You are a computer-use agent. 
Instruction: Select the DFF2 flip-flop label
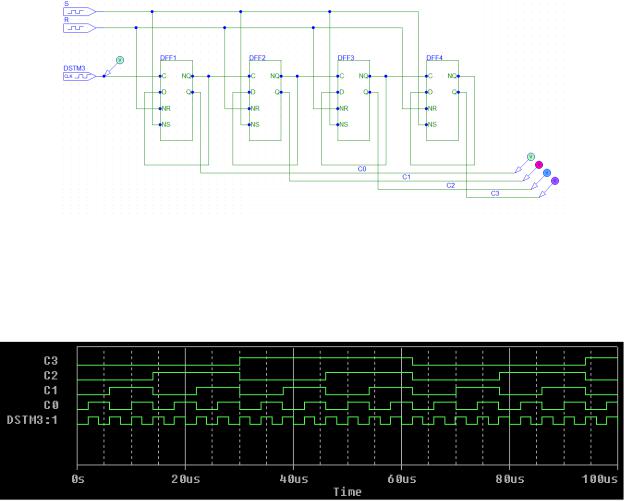[257, 58]
